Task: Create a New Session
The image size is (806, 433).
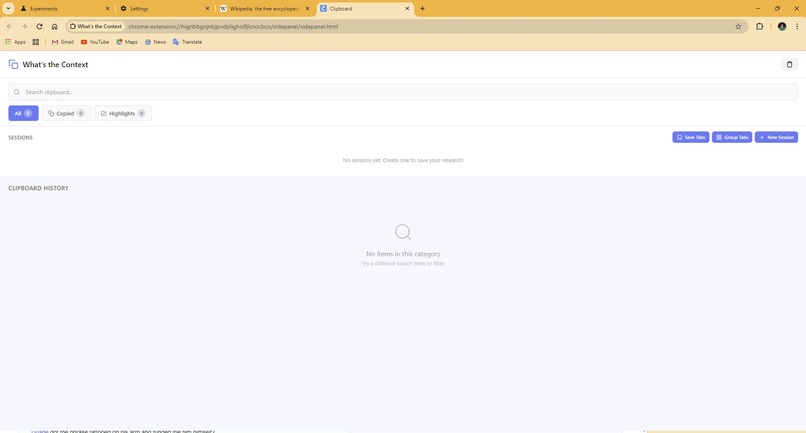Action: 776,137
